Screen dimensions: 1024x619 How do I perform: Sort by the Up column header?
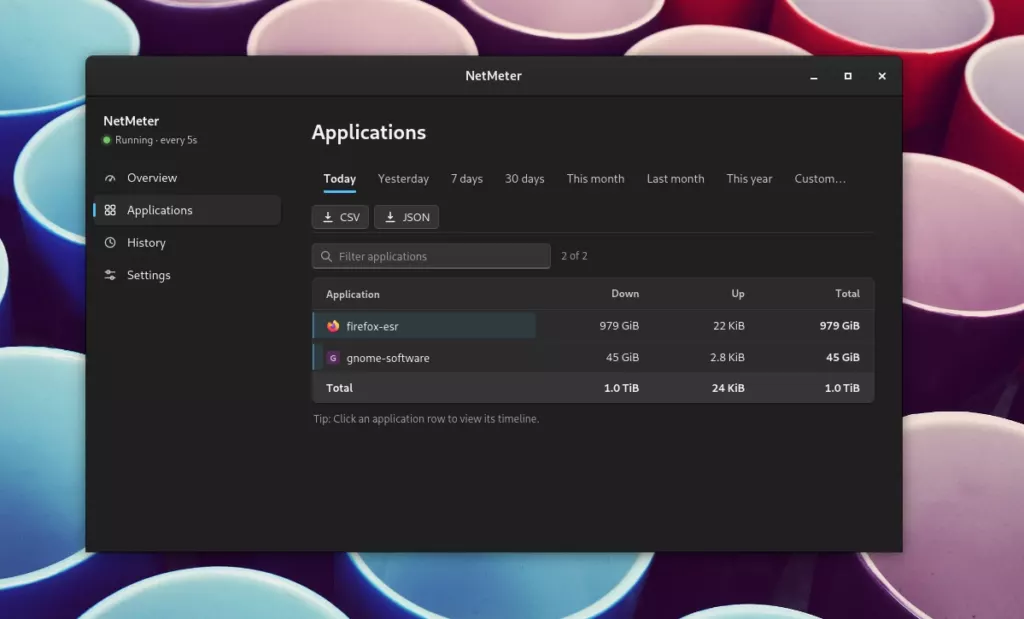[738, 294]
